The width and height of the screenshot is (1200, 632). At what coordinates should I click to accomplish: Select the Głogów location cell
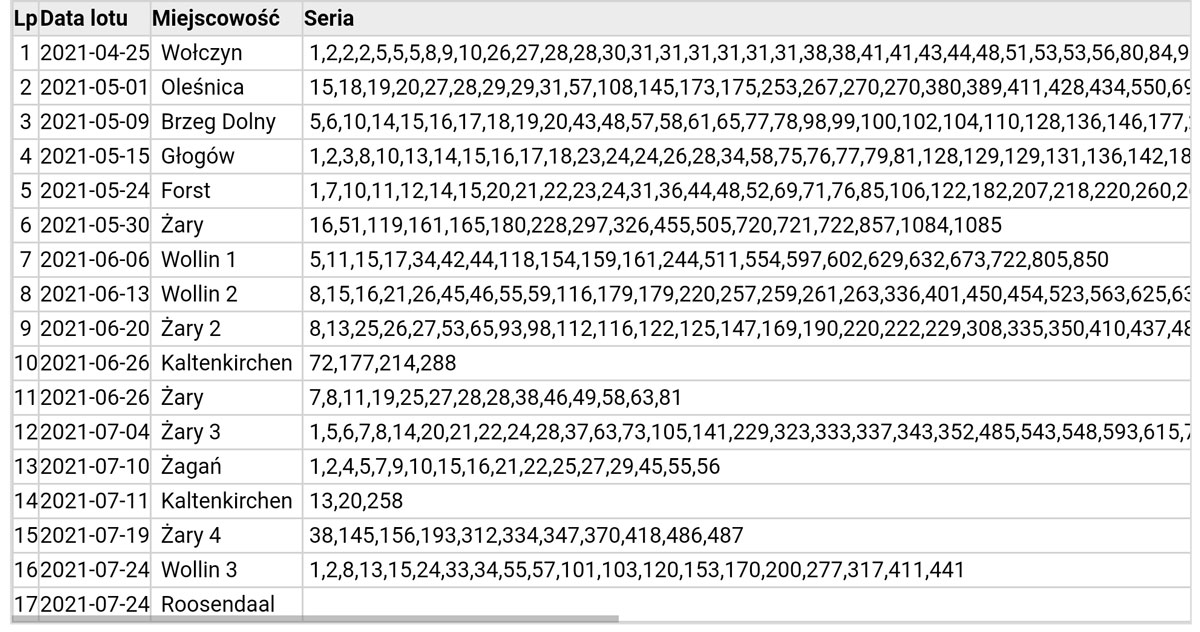[x=197, y=156]
